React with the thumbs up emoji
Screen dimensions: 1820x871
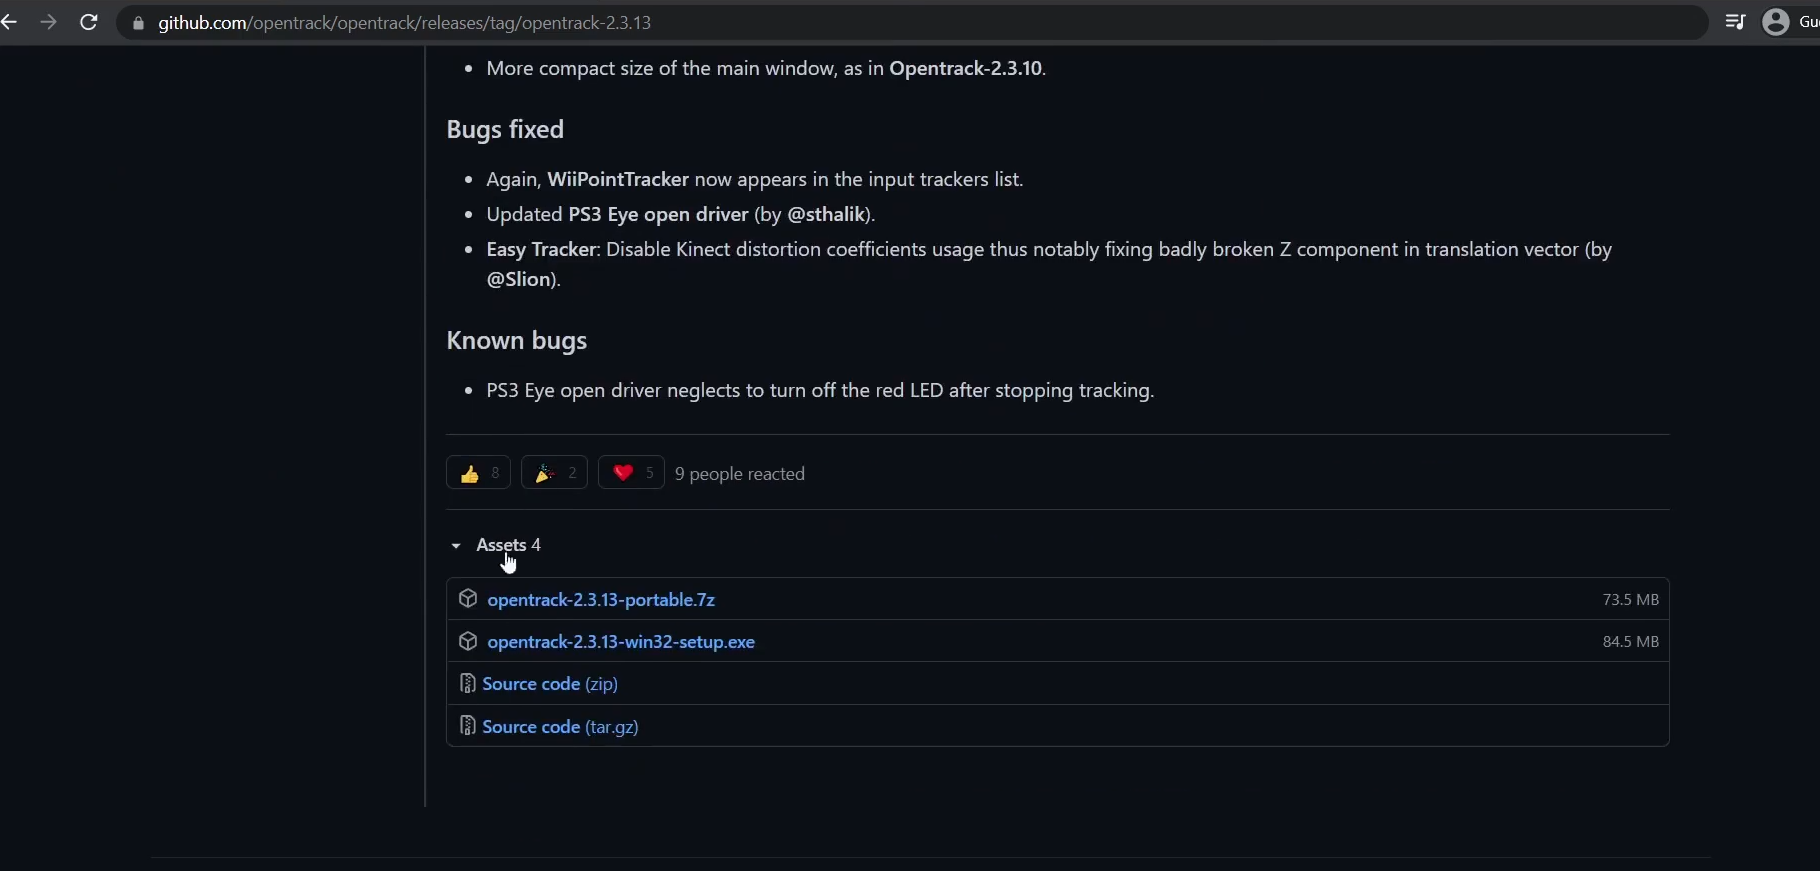click(478, 473)
